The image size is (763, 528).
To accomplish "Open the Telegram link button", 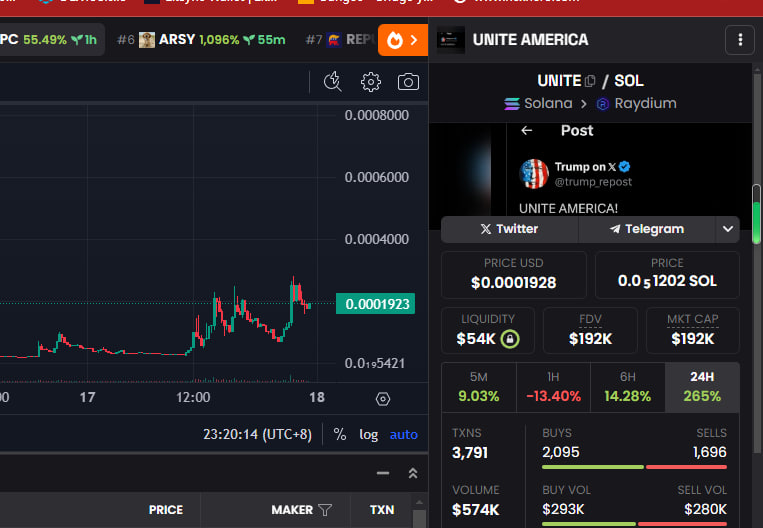I will coord(647,229).
